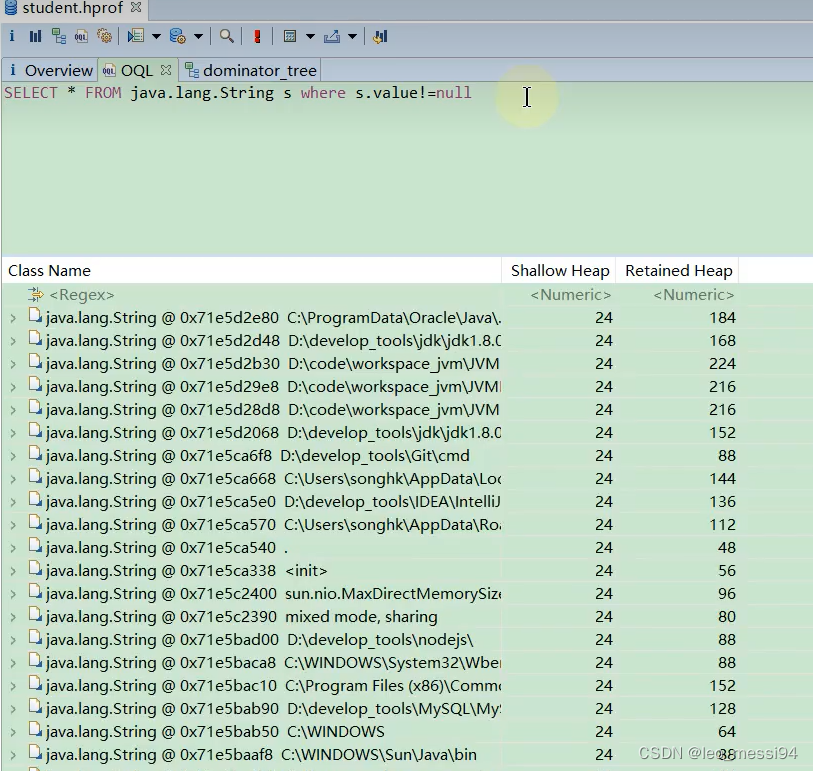Click the object icon for String 0x71e5c2390
The width and height of the screenshot is (813, 771).
tap(35, 615)
